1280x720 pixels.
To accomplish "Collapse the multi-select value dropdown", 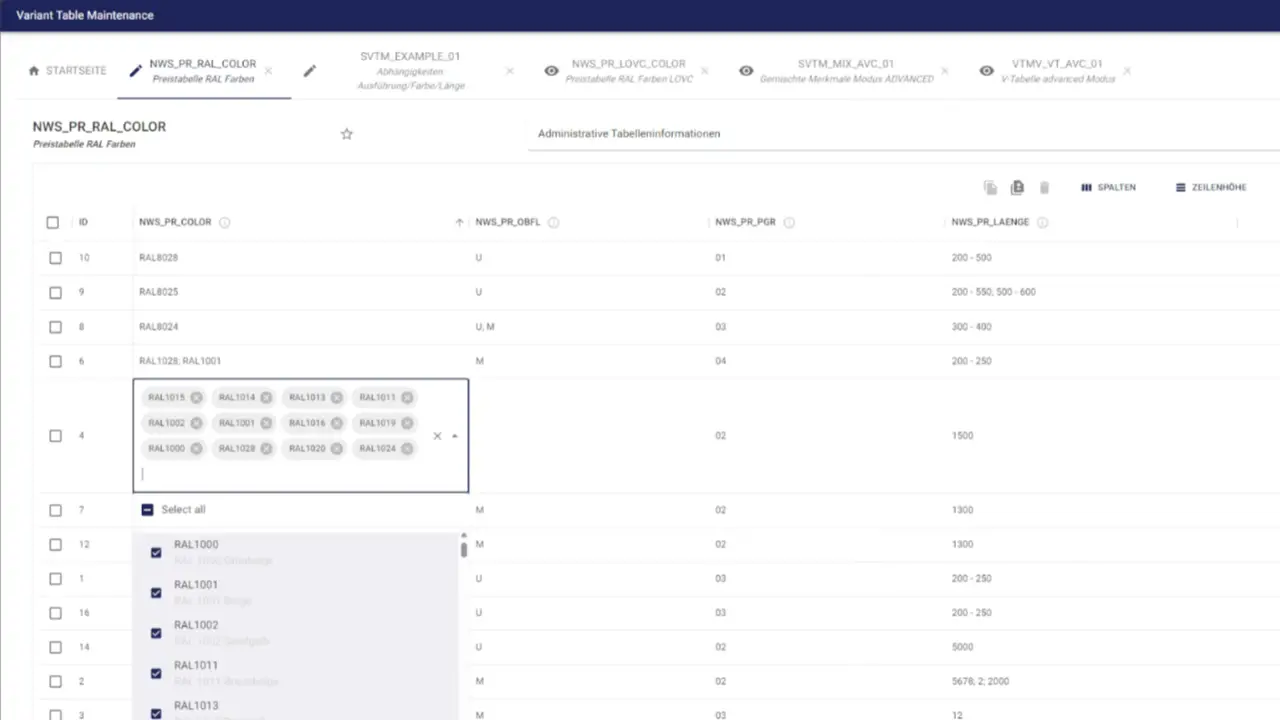I will 454,435.
